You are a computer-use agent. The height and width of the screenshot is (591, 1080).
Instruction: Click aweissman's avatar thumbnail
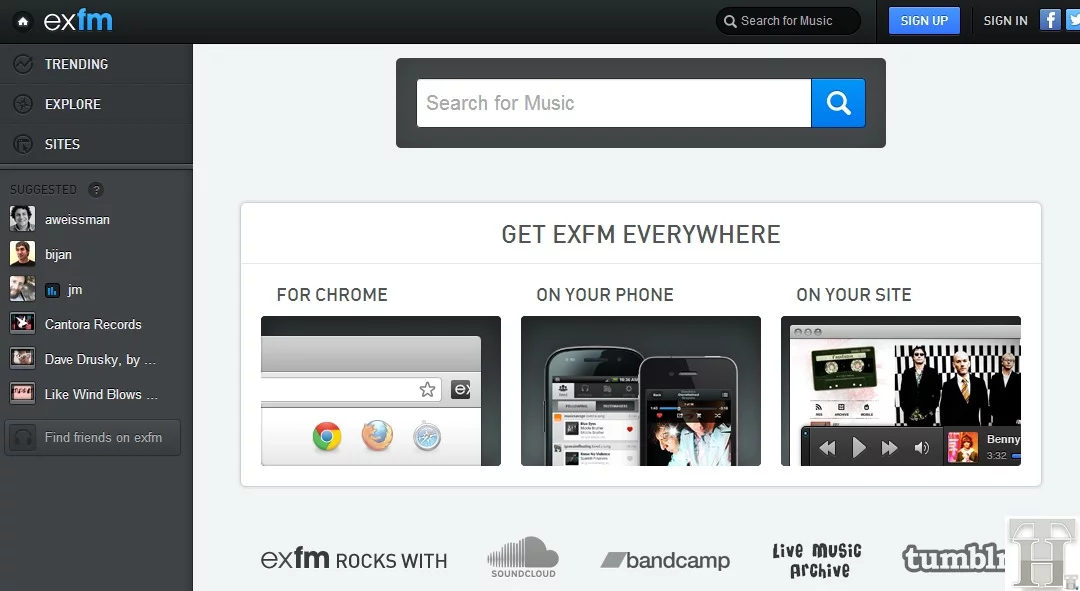[22, 218]
